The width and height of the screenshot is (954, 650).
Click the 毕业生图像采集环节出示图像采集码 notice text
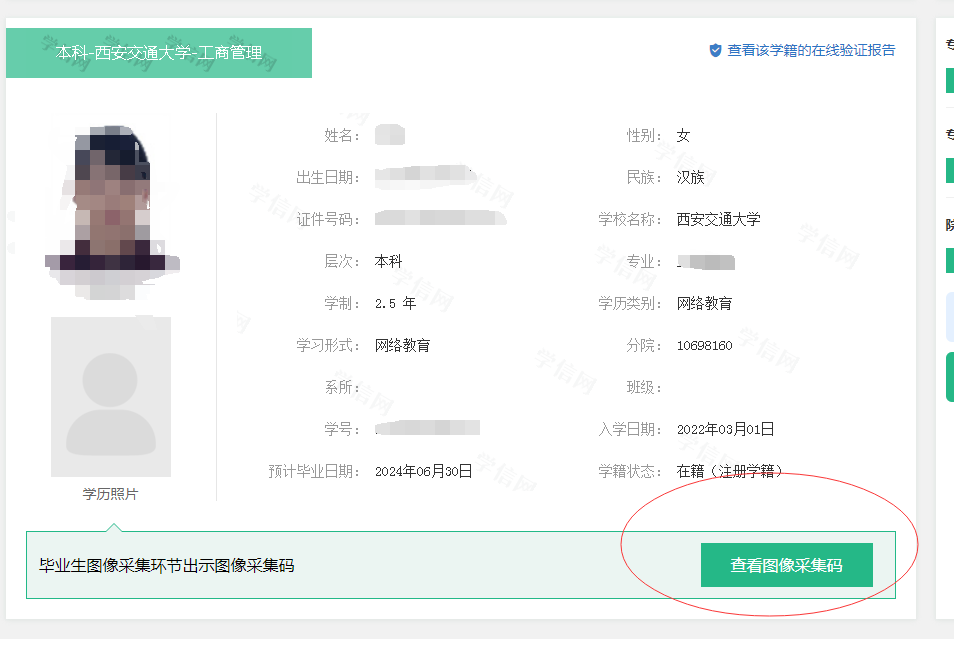pos(166,566)
